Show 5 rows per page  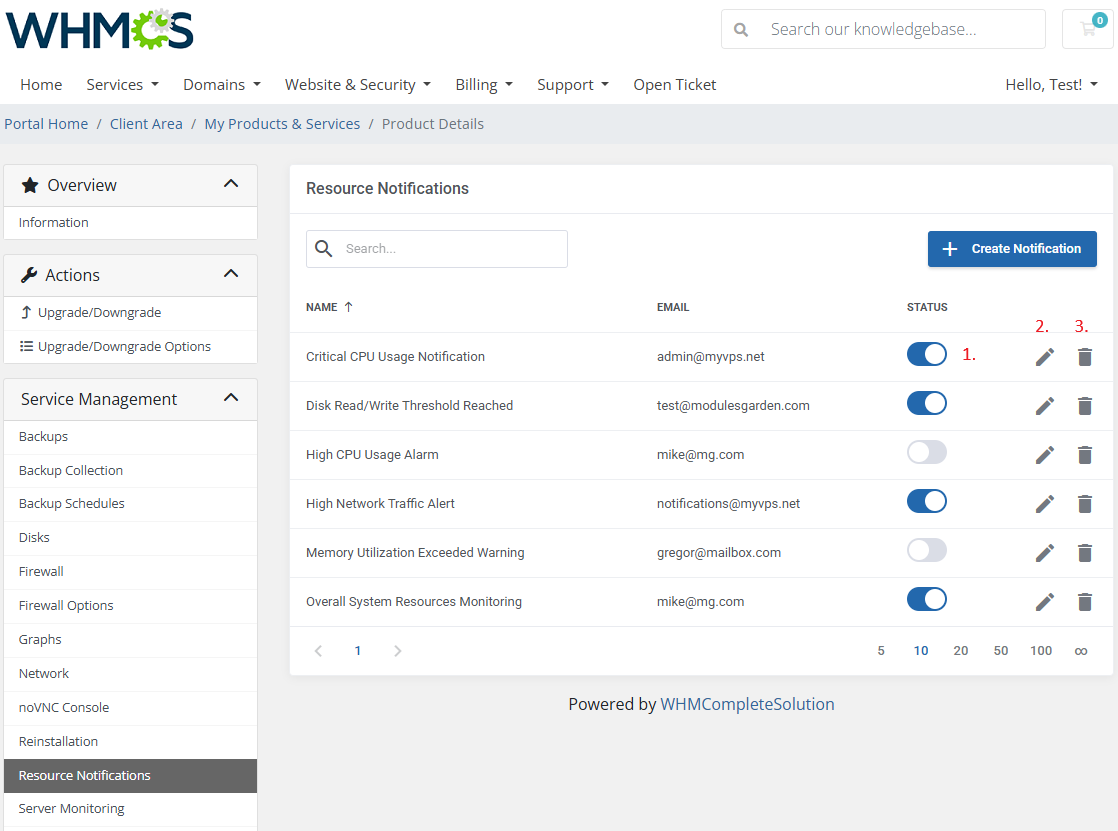click(x=881, y=651)
